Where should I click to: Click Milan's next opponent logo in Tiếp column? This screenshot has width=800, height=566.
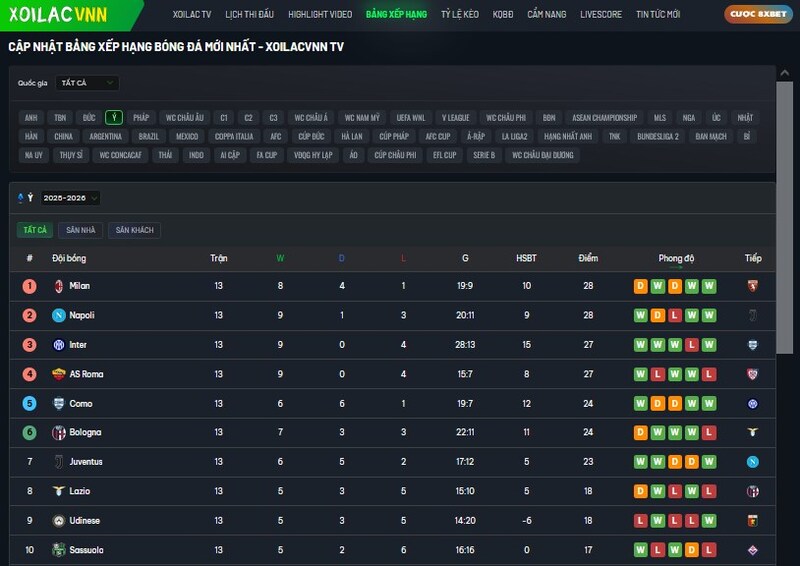click(x=753, y=286)
